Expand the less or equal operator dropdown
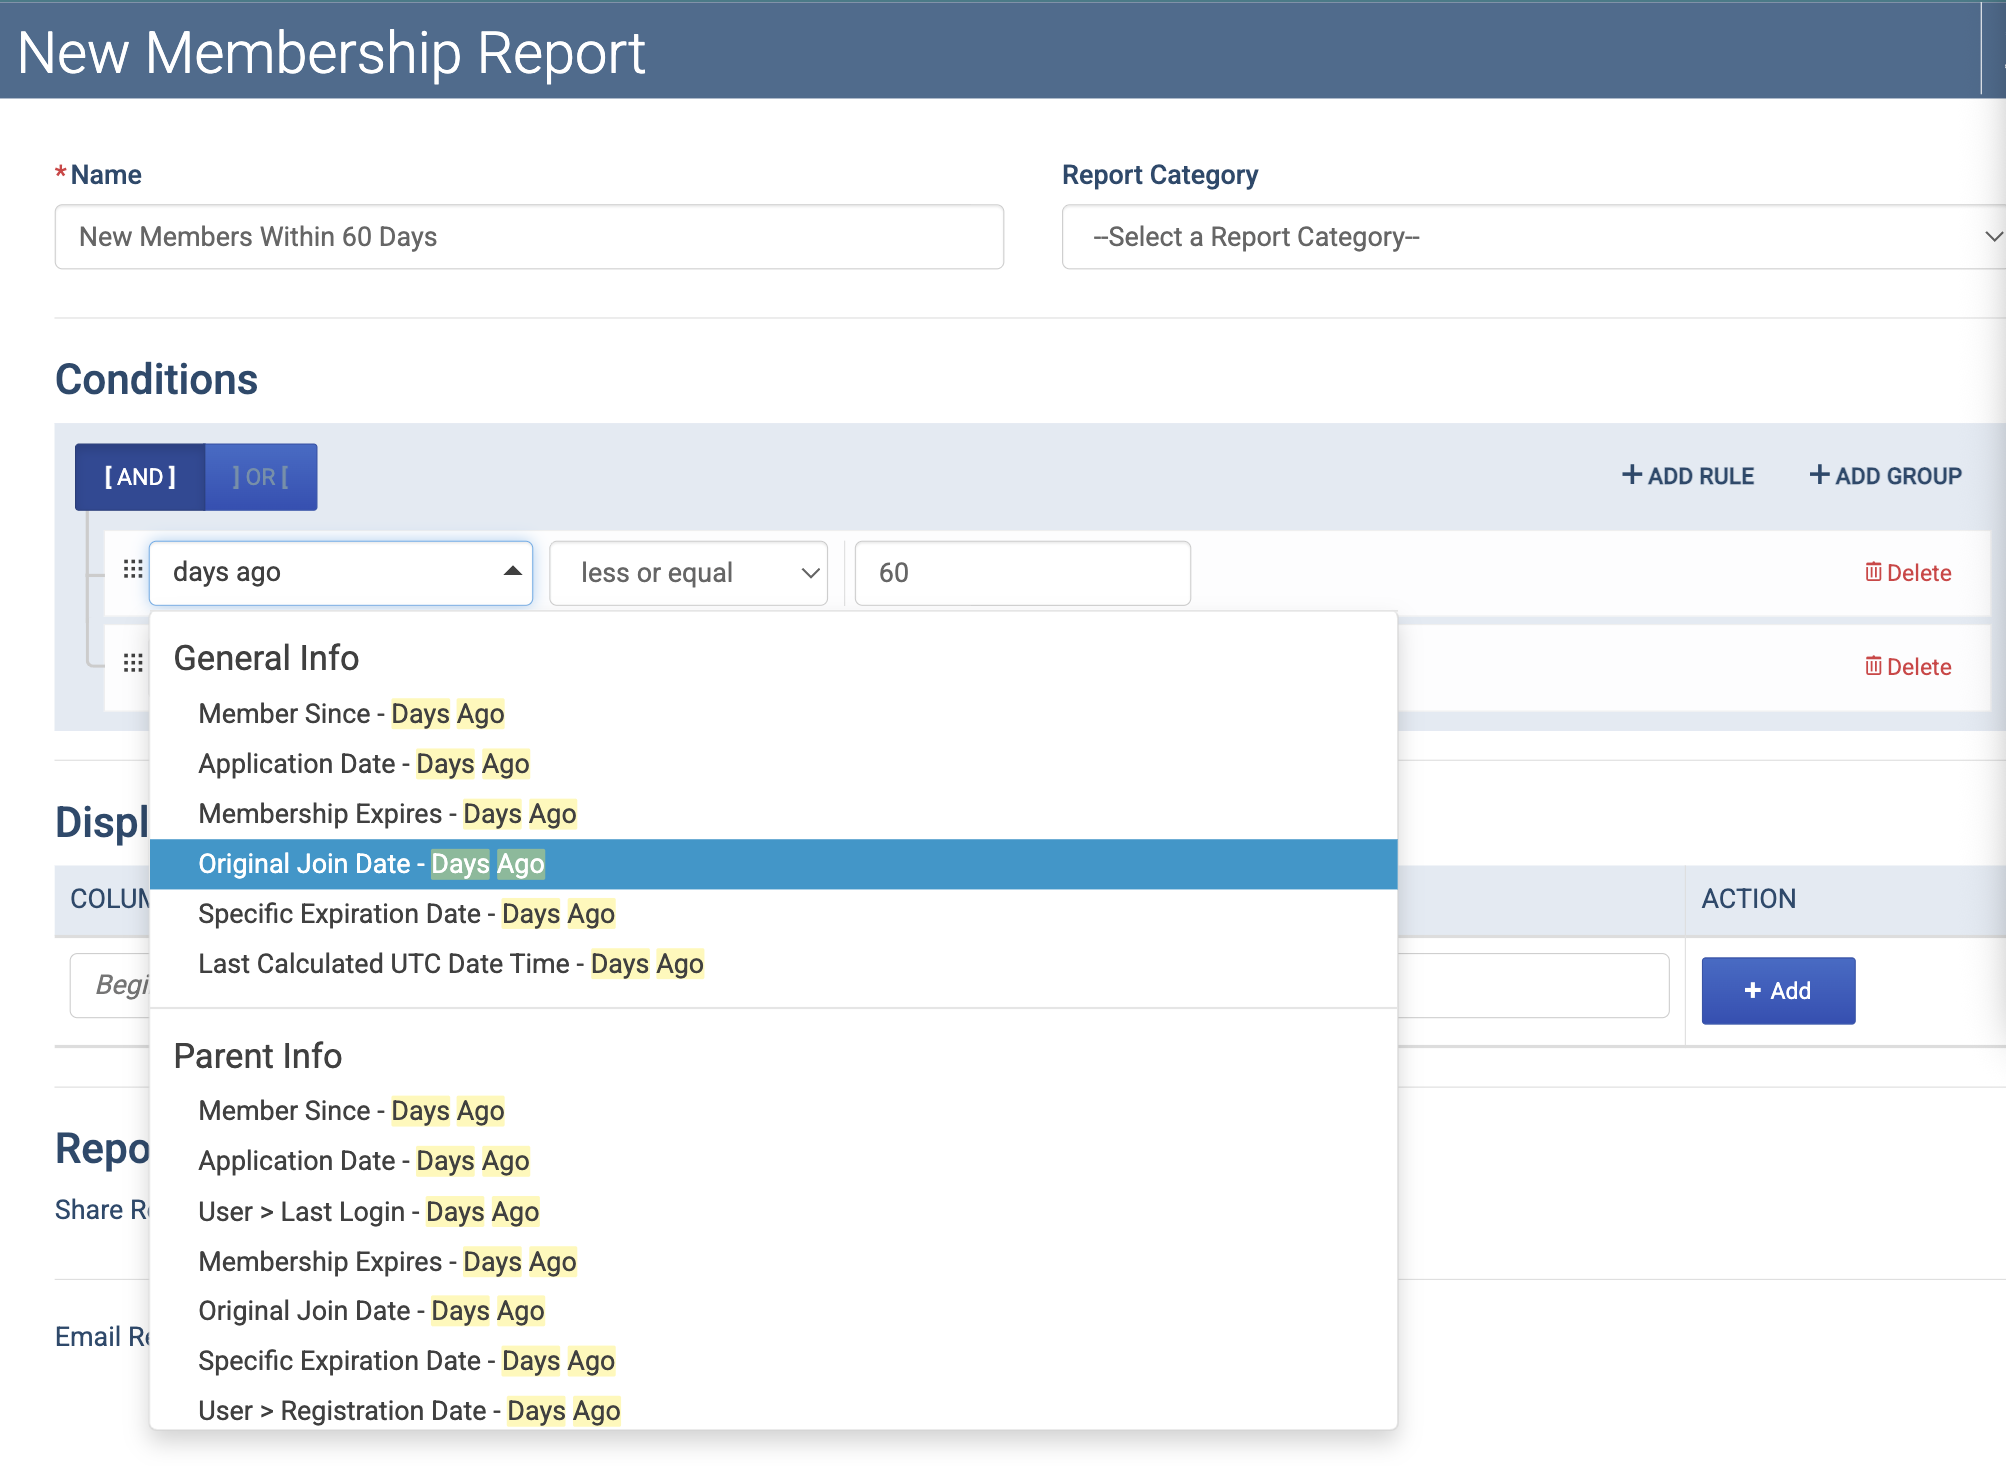2006x1466 pixels. click(689, 573)
